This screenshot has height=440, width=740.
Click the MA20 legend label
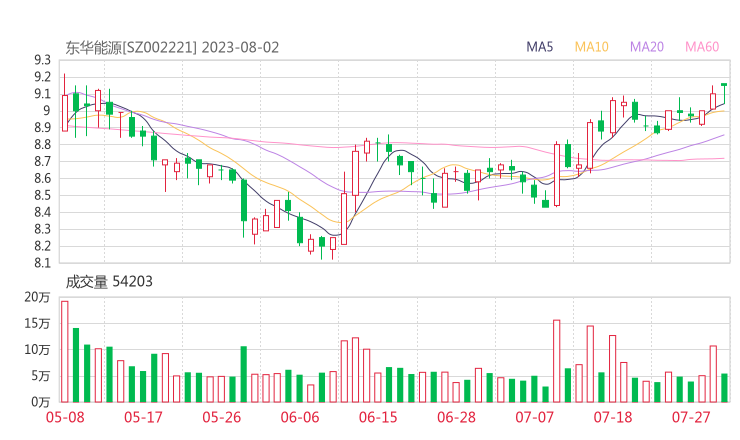pyautogui.click(x=647, y=47)
